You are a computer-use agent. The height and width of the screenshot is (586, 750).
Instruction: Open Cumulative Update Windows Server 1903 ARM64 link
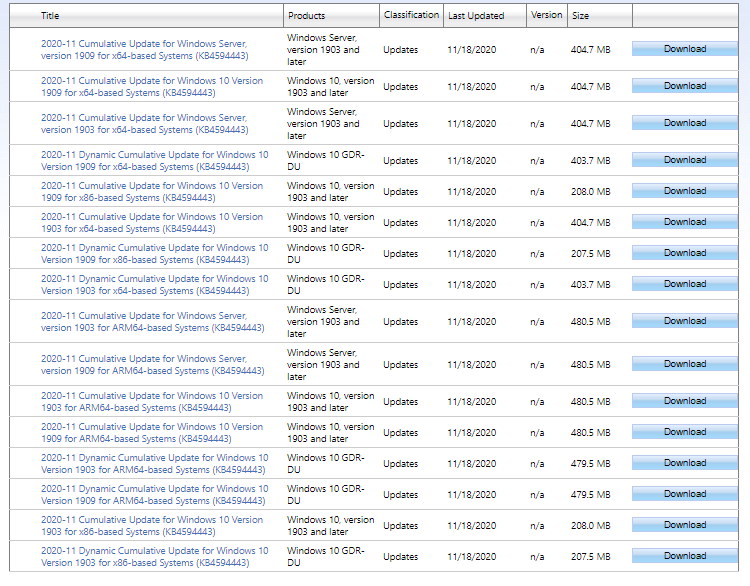[153, 322]
